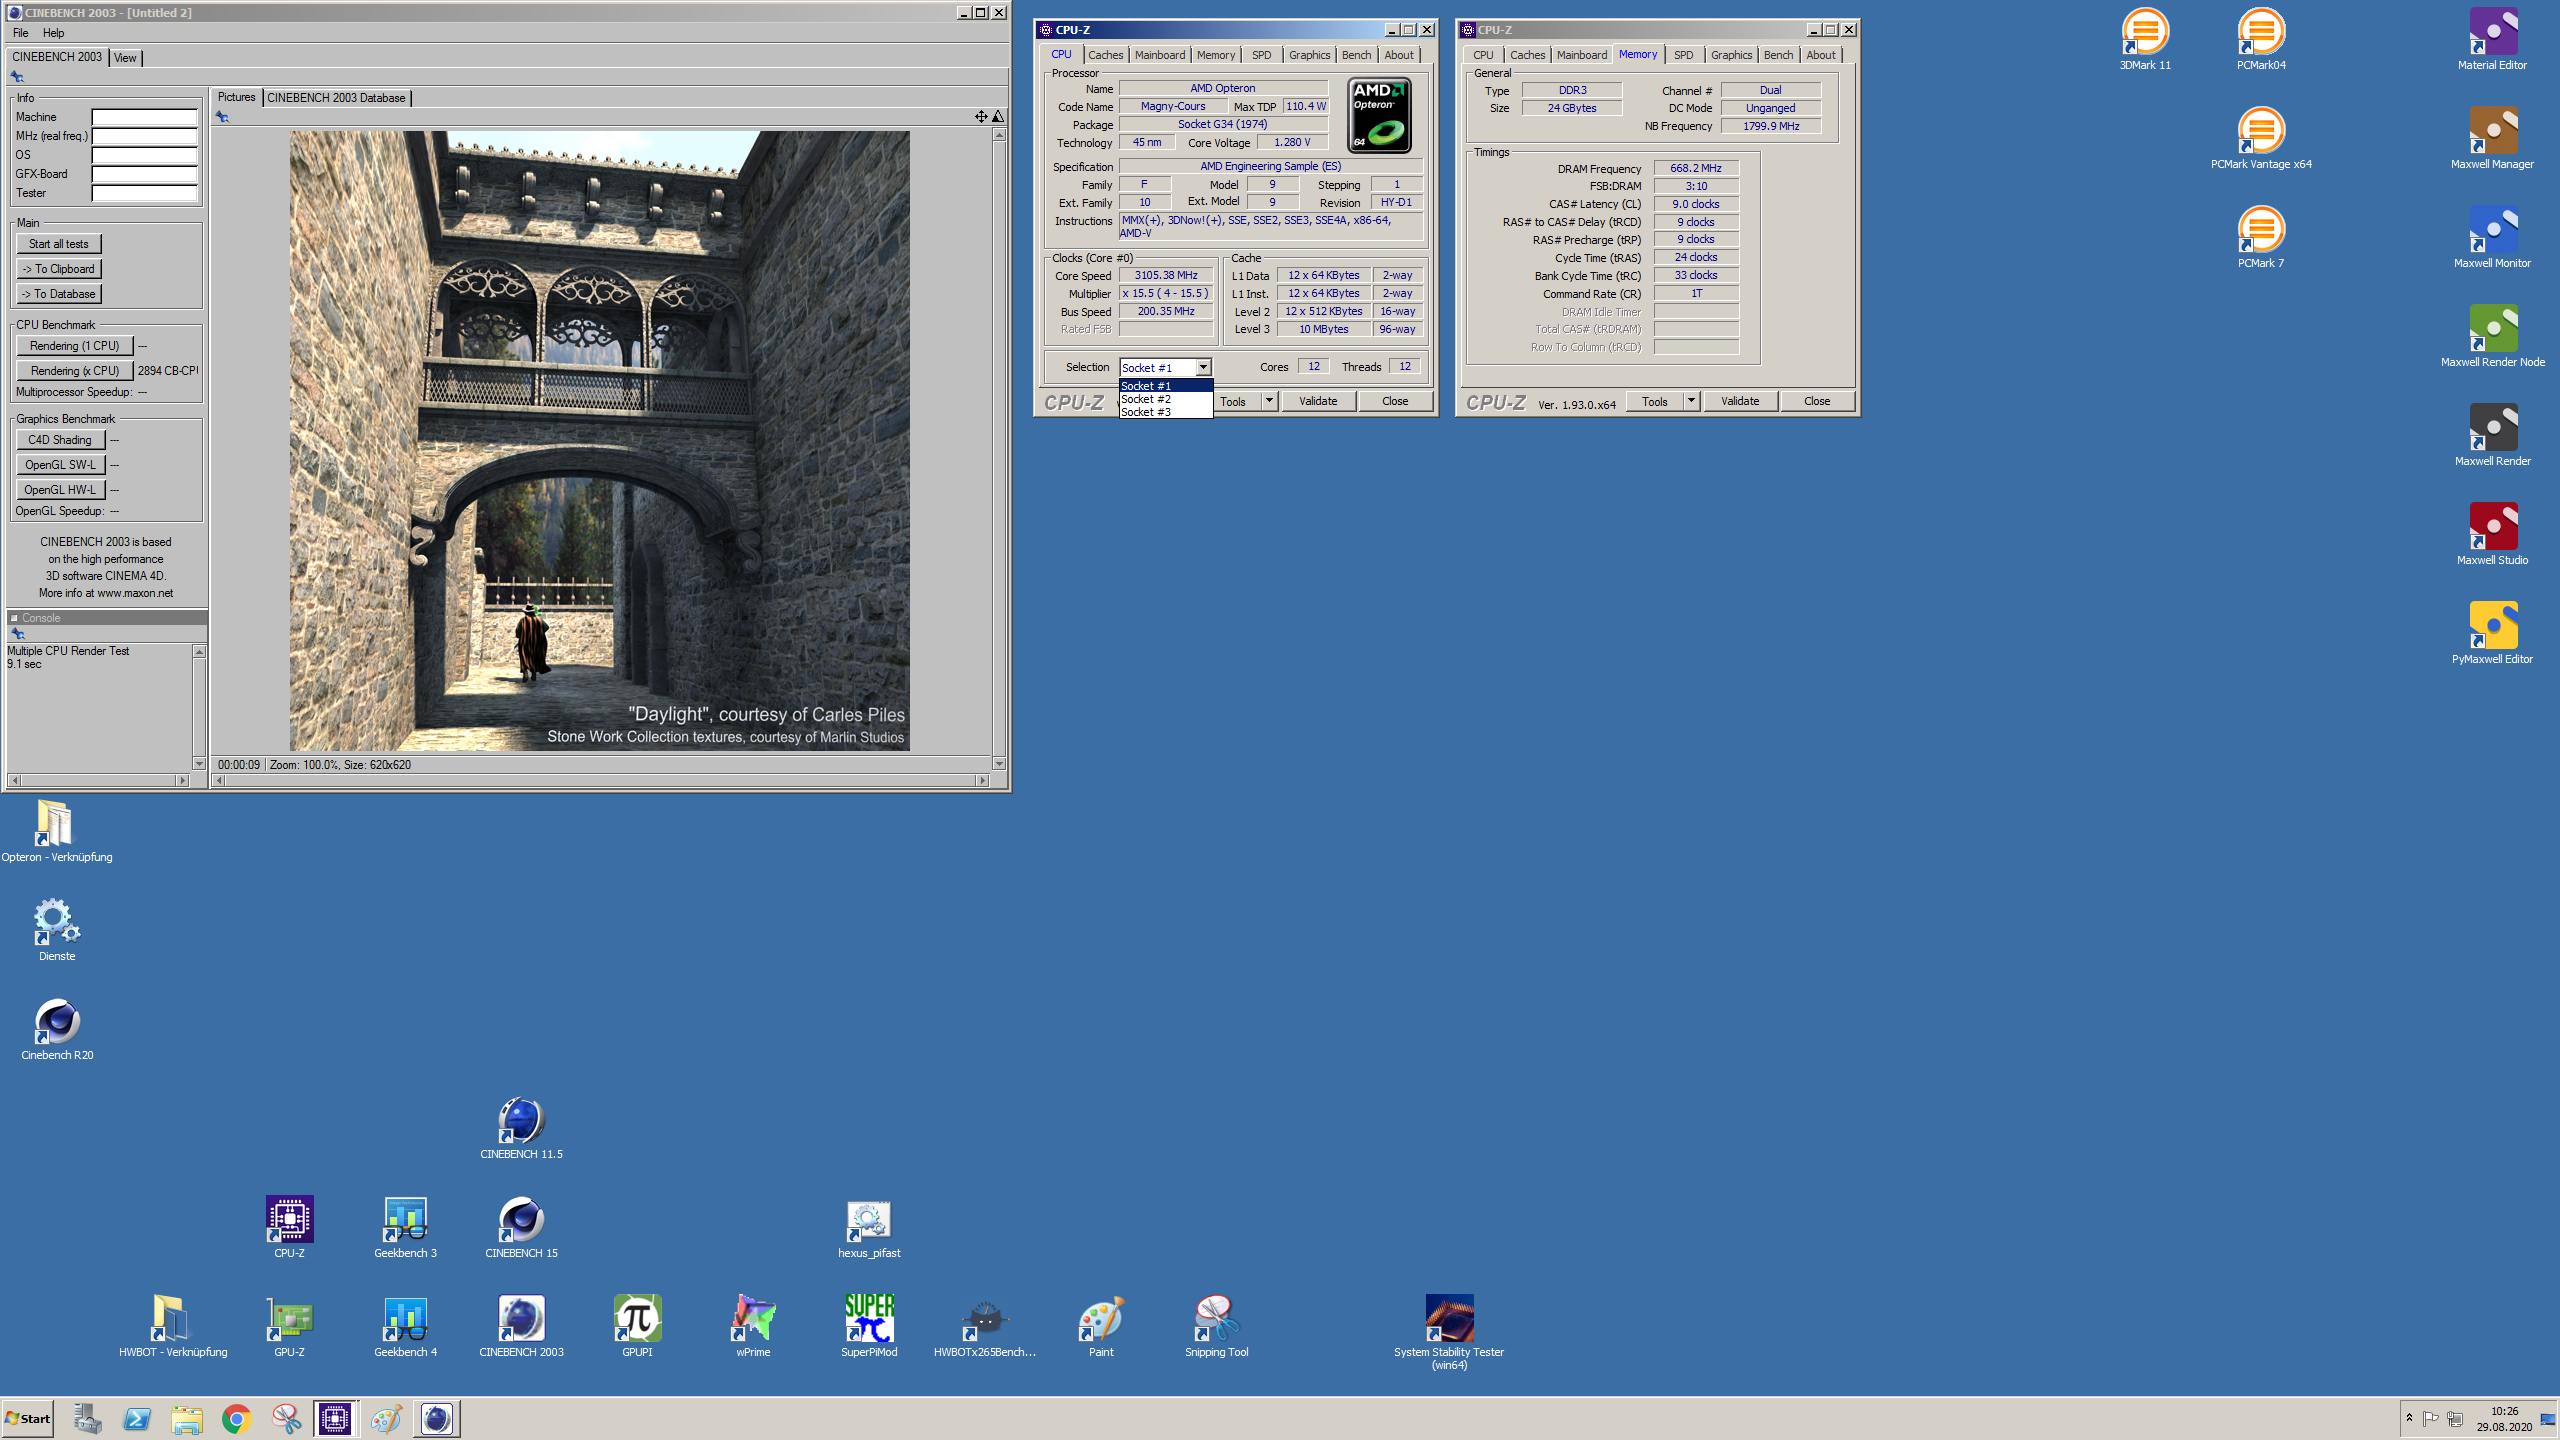Click Validate in CPU-Z Memory window
This screenshot has height=1440, width=2560.
click(1740, 401)
